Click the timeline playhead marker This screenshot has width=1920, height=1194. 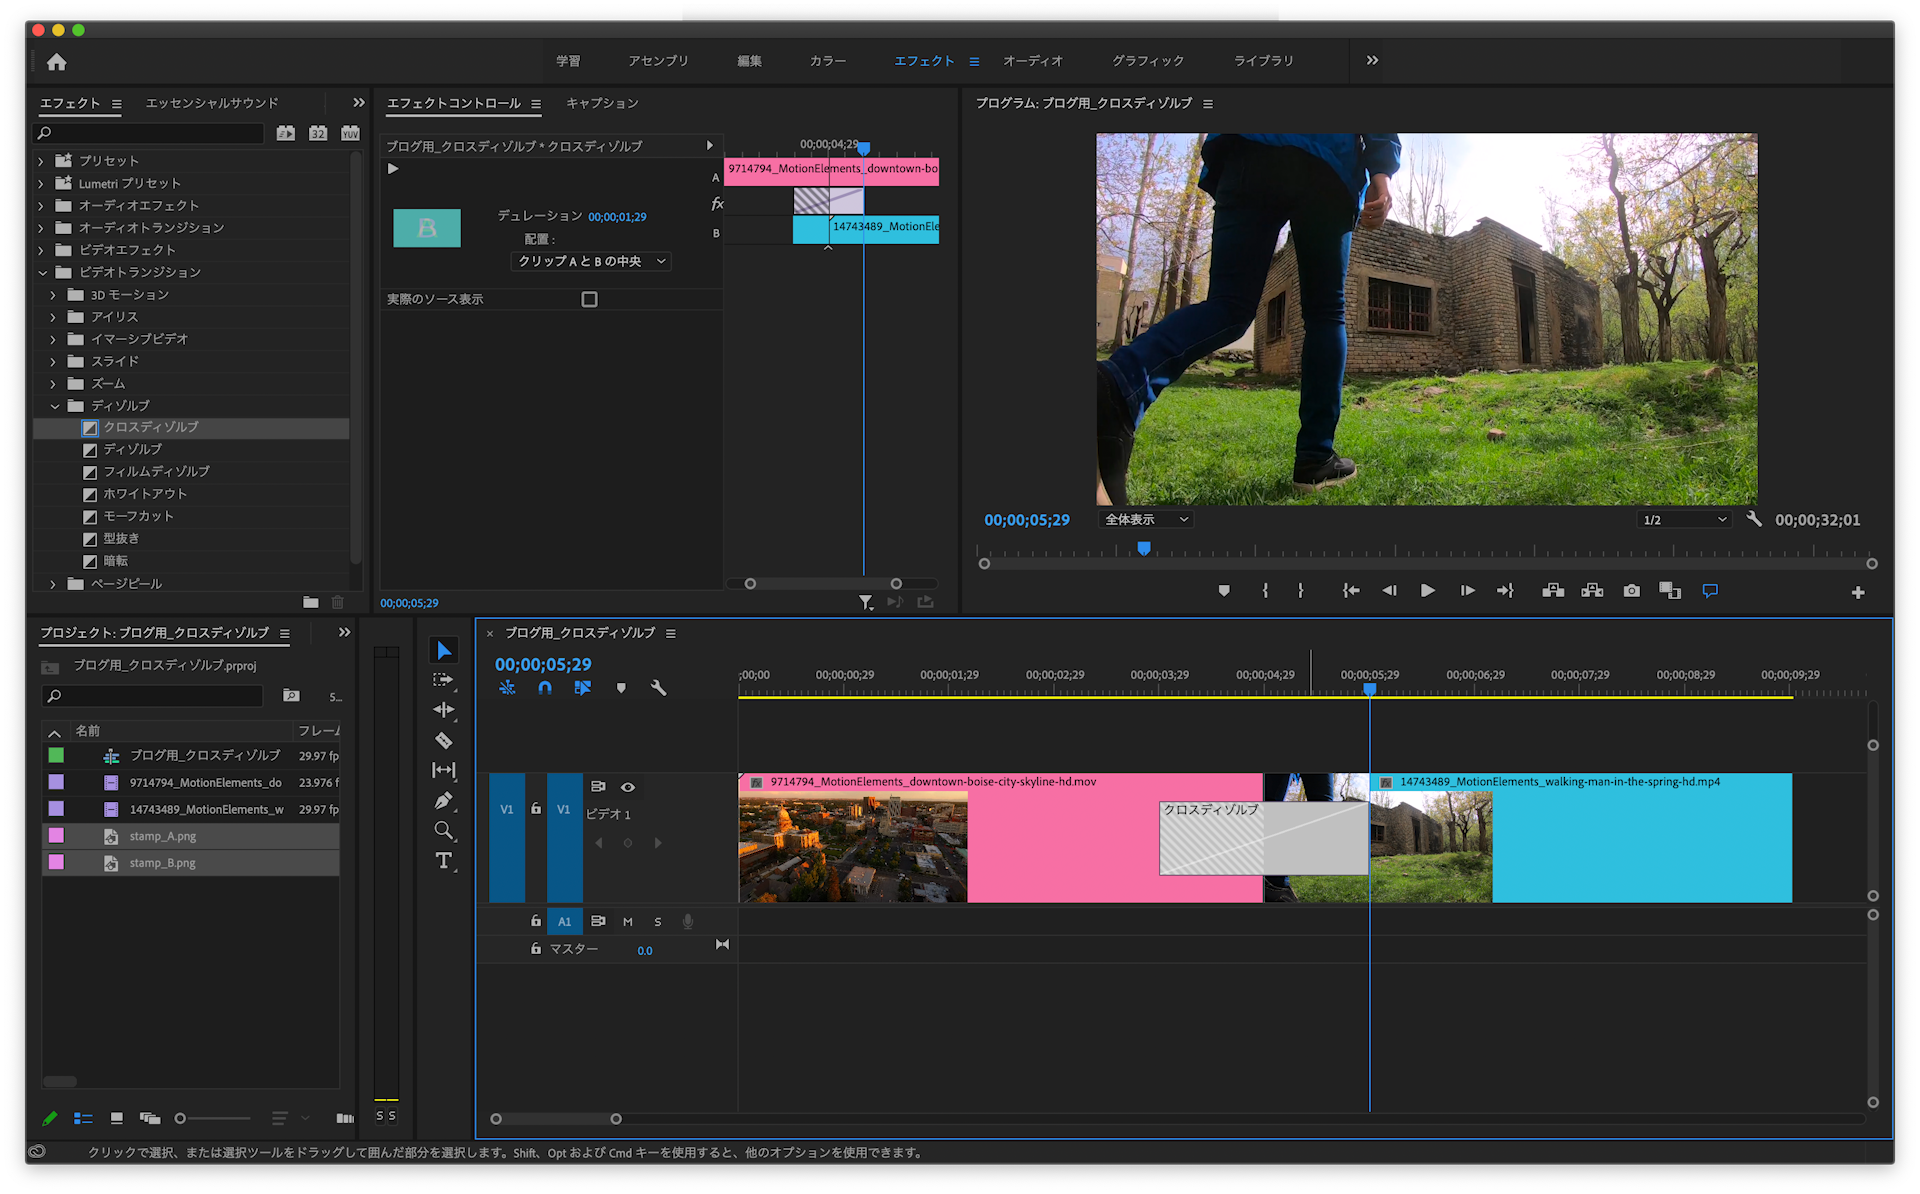coord(1370,690)
